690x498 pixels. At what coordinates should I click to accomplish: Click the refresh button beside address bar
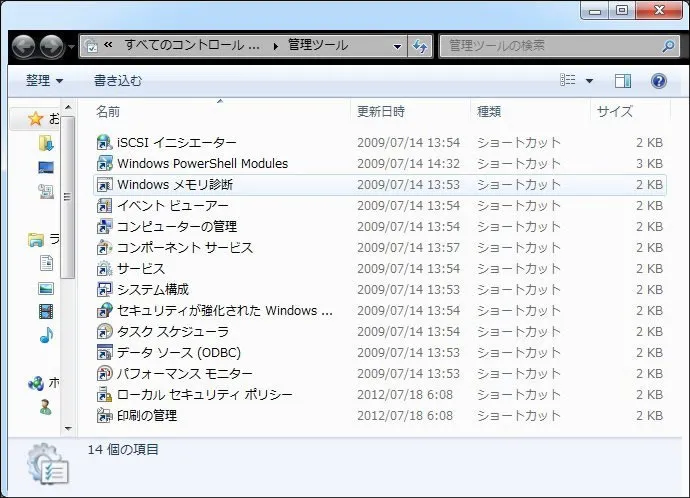[x=420, y=46]
